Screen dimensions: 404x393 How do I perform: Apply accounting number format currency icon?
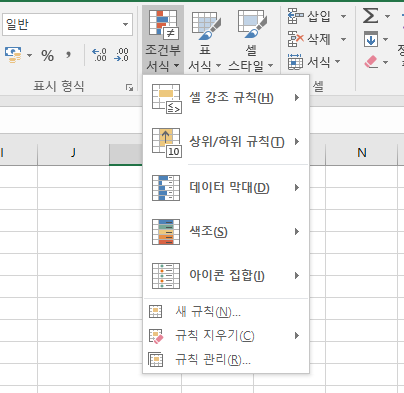pyautogui.click(x=13, y=55)
